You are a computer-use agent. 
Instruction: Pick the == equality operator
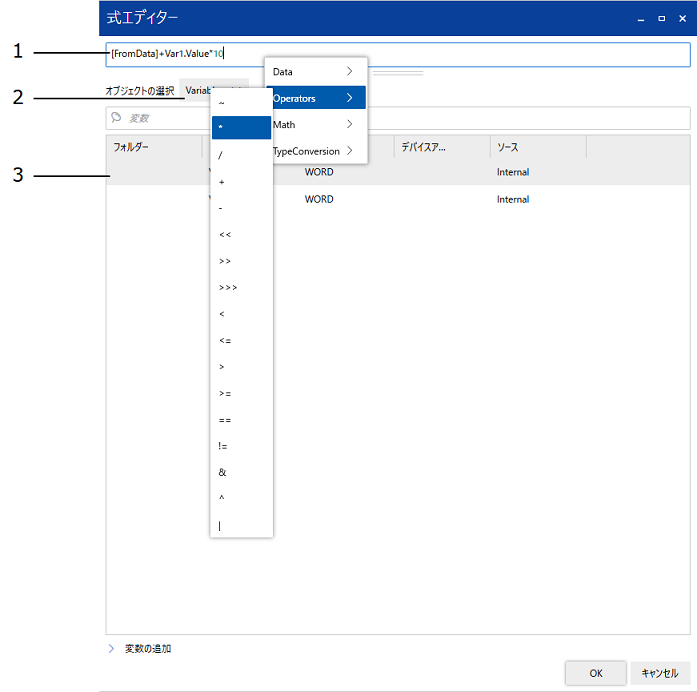pos(241,420)
